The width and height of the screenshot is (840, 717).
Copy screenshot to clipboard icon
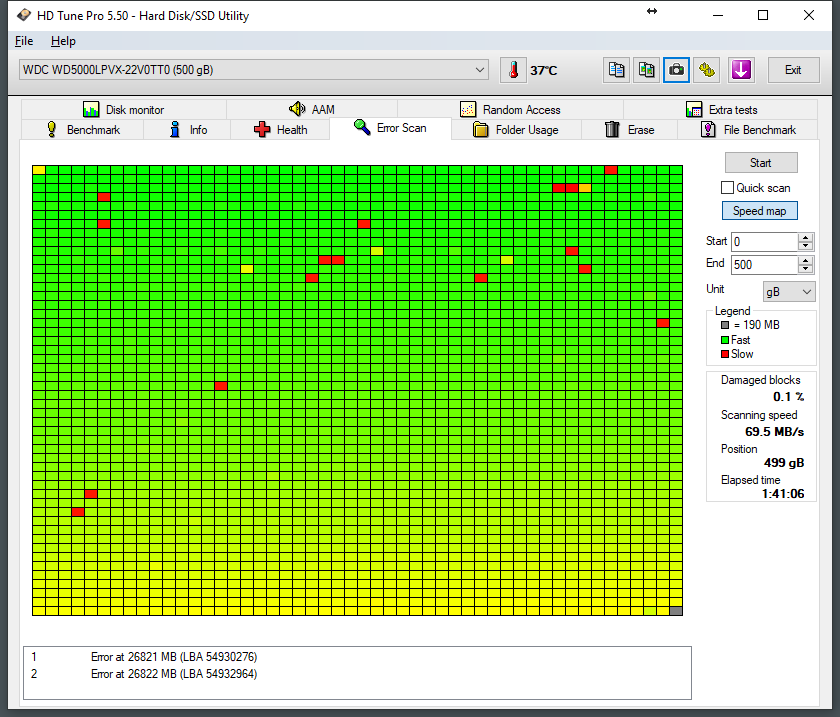click(x=647, y=70)
